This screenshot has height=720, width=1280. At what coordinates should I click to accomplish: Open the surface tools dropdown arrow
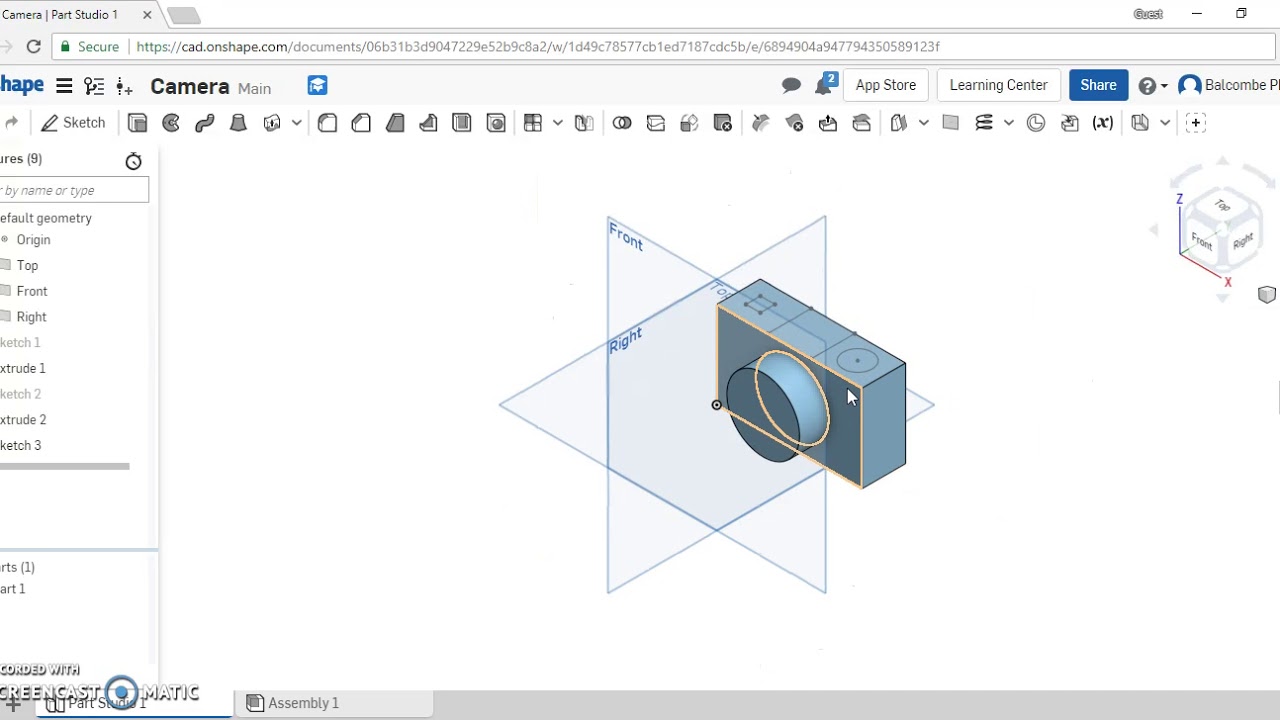[x=924, y=123]
